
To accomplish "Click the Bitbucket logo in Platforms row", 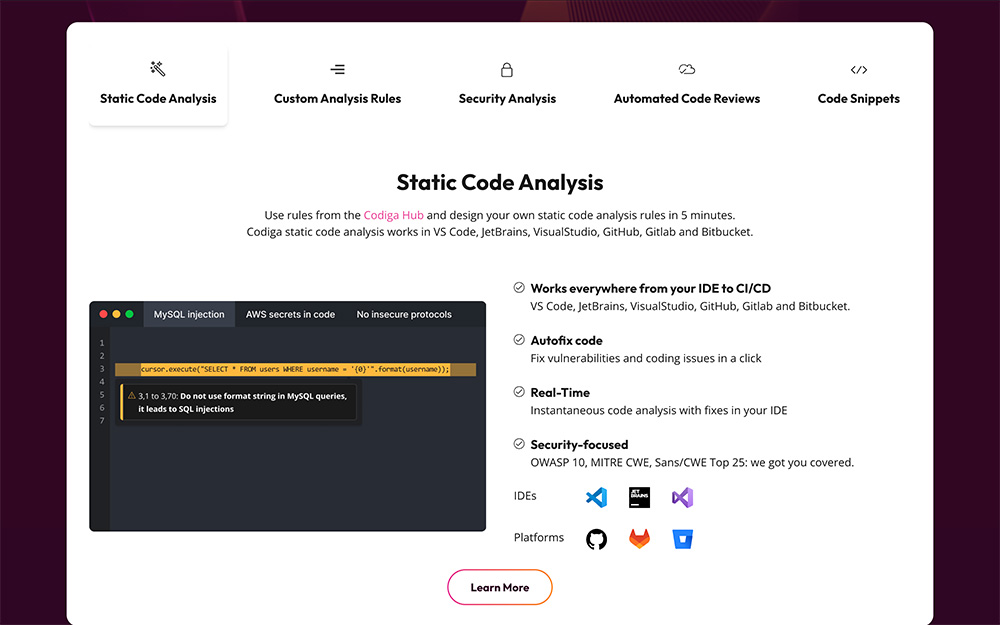I will point(682,539).
